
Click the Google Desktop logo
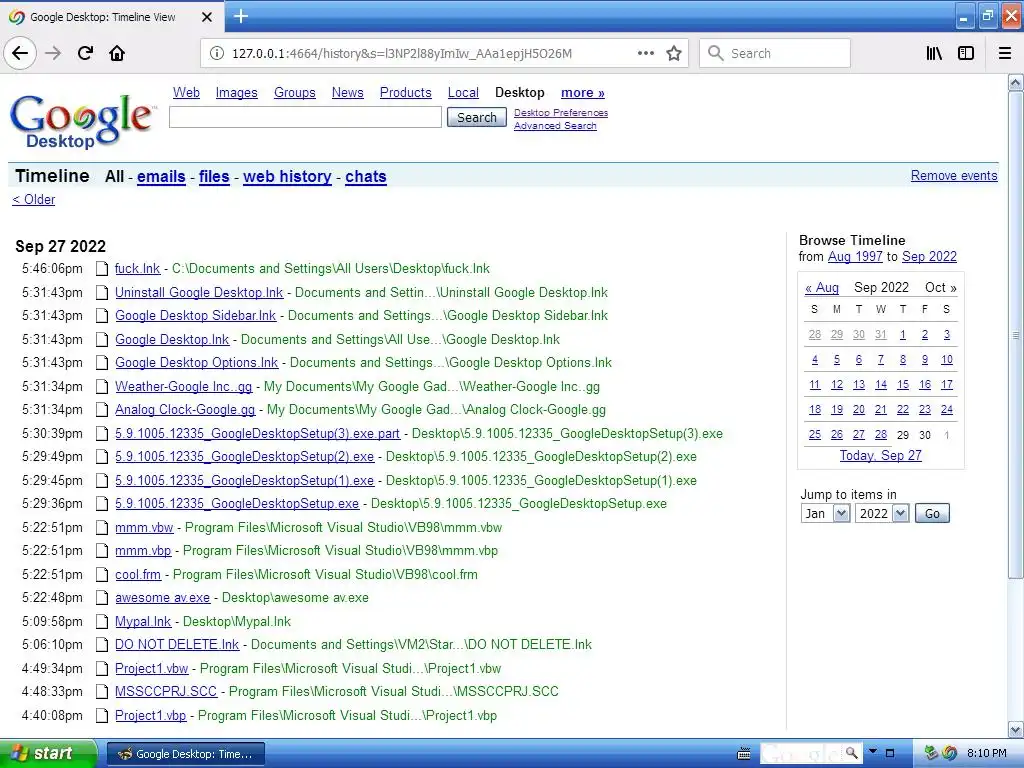tap(83, 121)
